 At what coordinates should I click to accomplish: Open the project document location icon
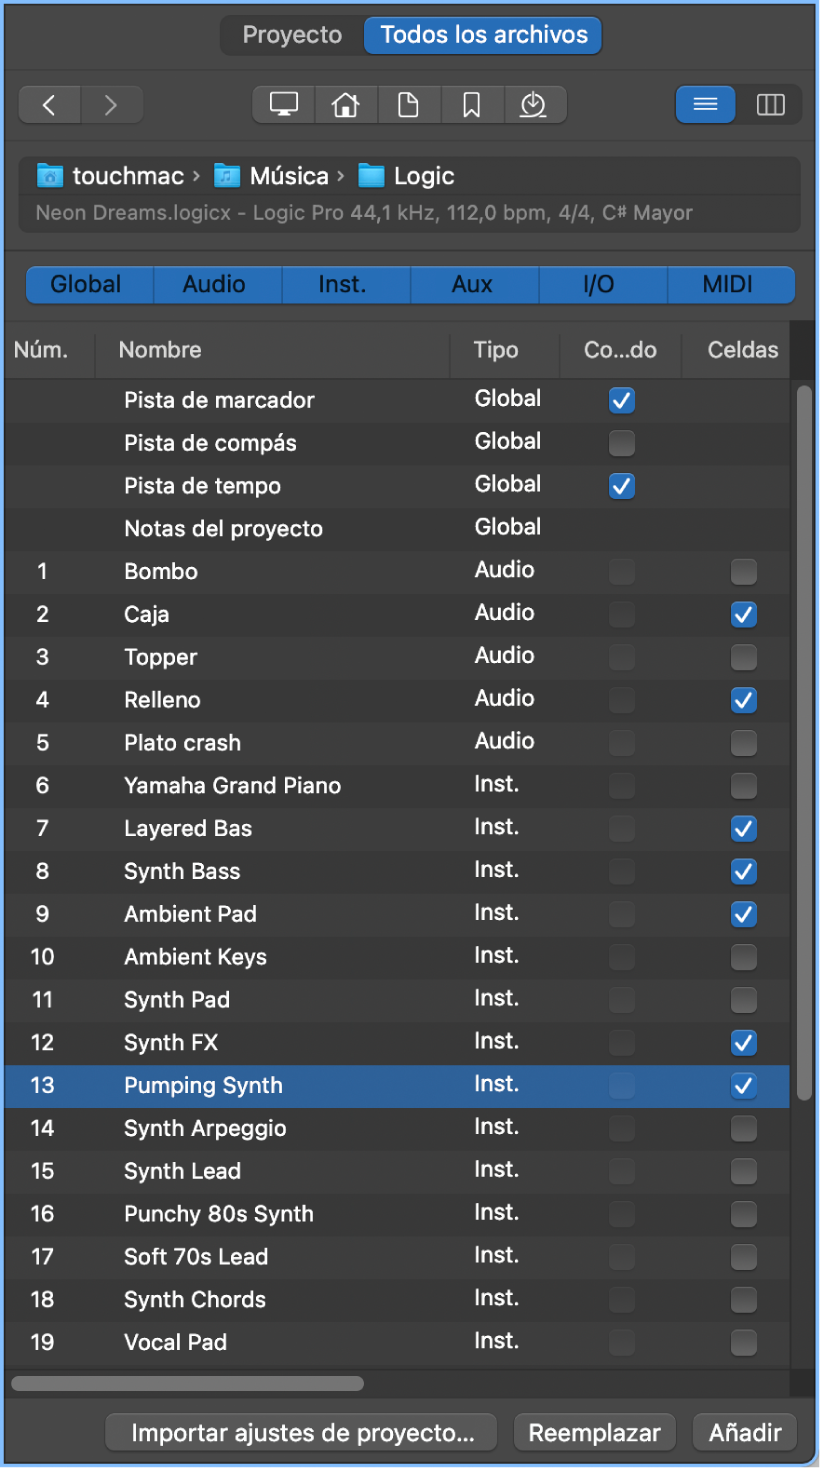(408, 105)
